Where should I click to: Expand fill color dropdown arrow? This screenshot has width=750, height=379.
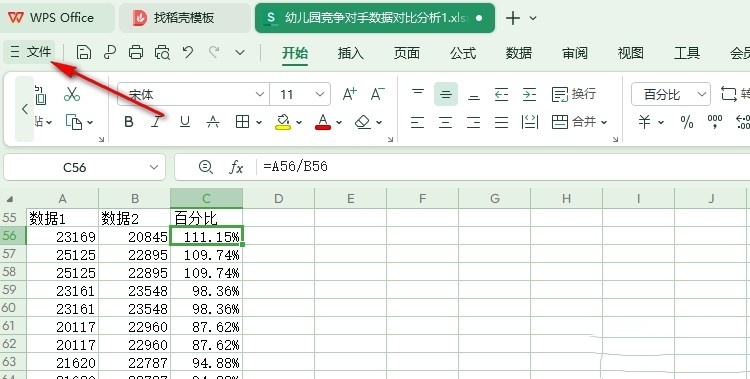[x=299, y=123]
